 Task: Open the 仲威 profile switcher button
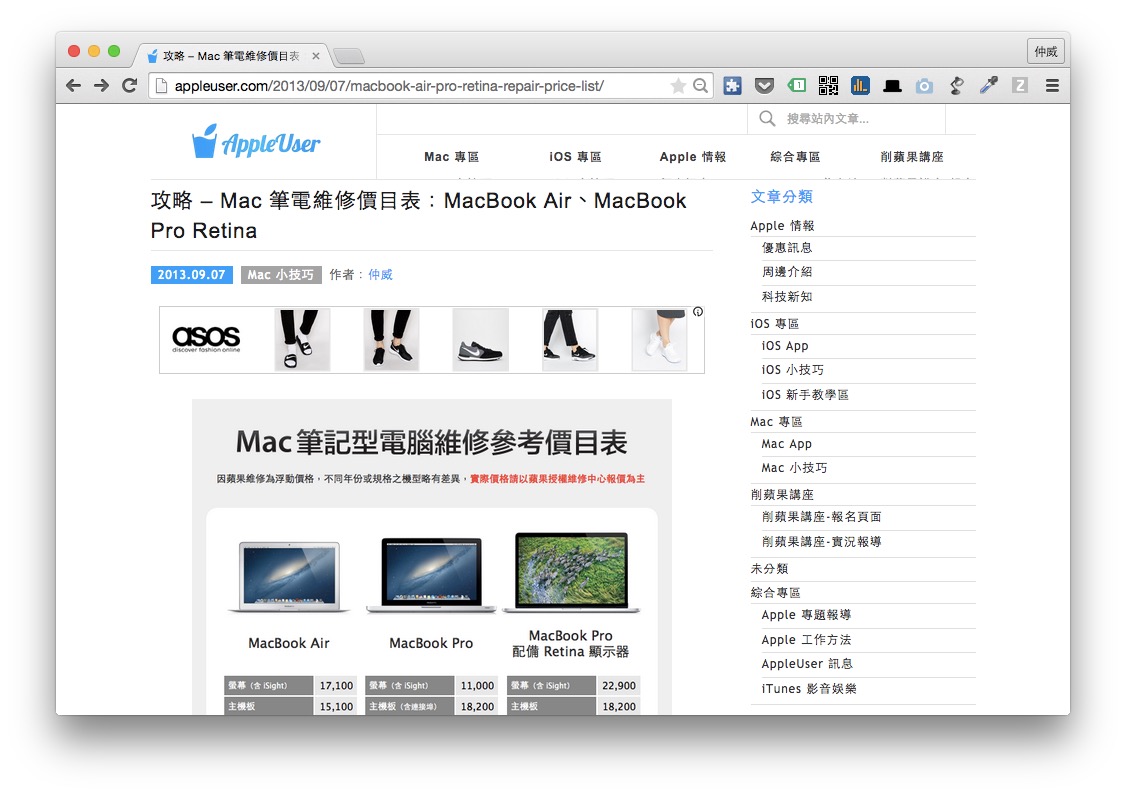[x=1045, y=51]
